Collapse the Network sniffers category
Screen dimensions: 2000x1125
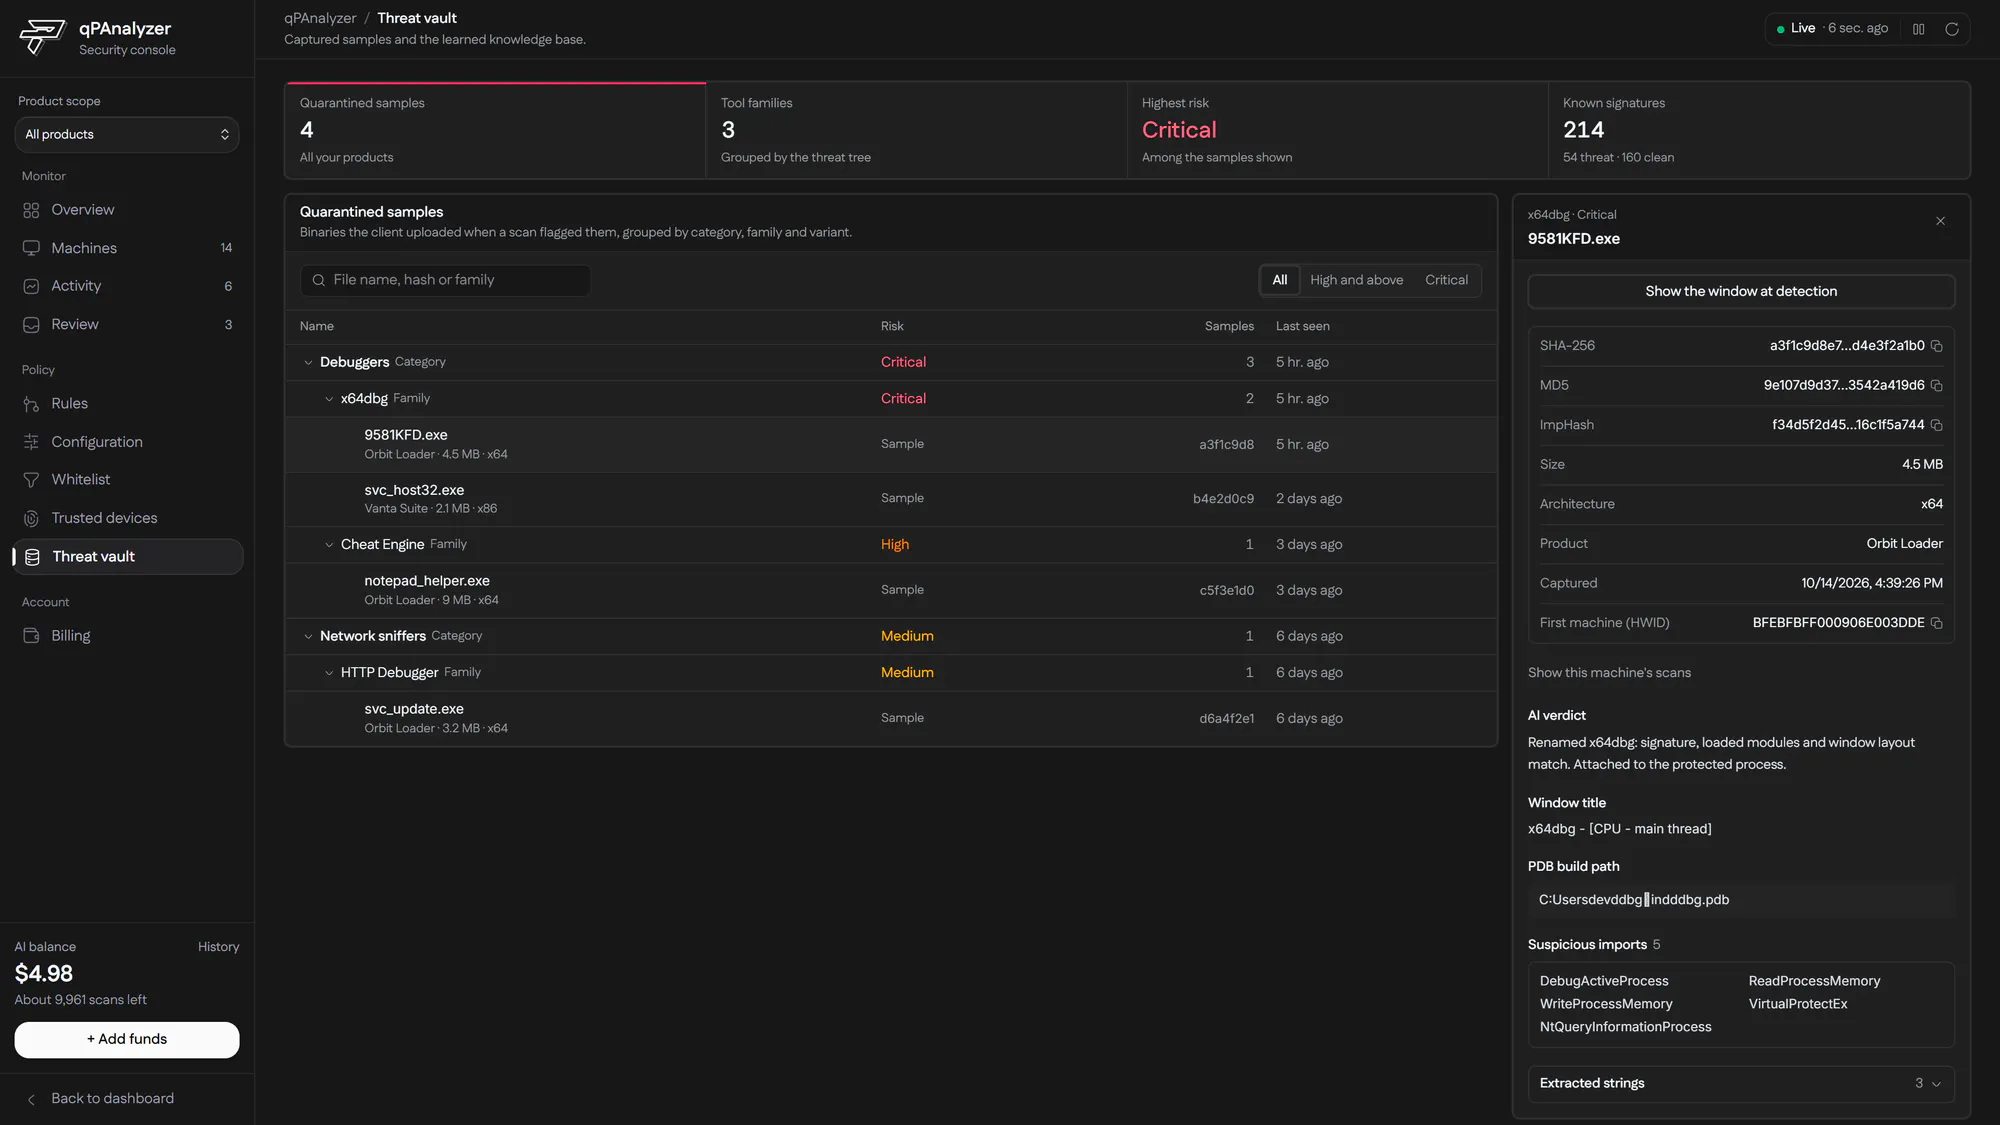pyautogui.click(x=308, y=637)
